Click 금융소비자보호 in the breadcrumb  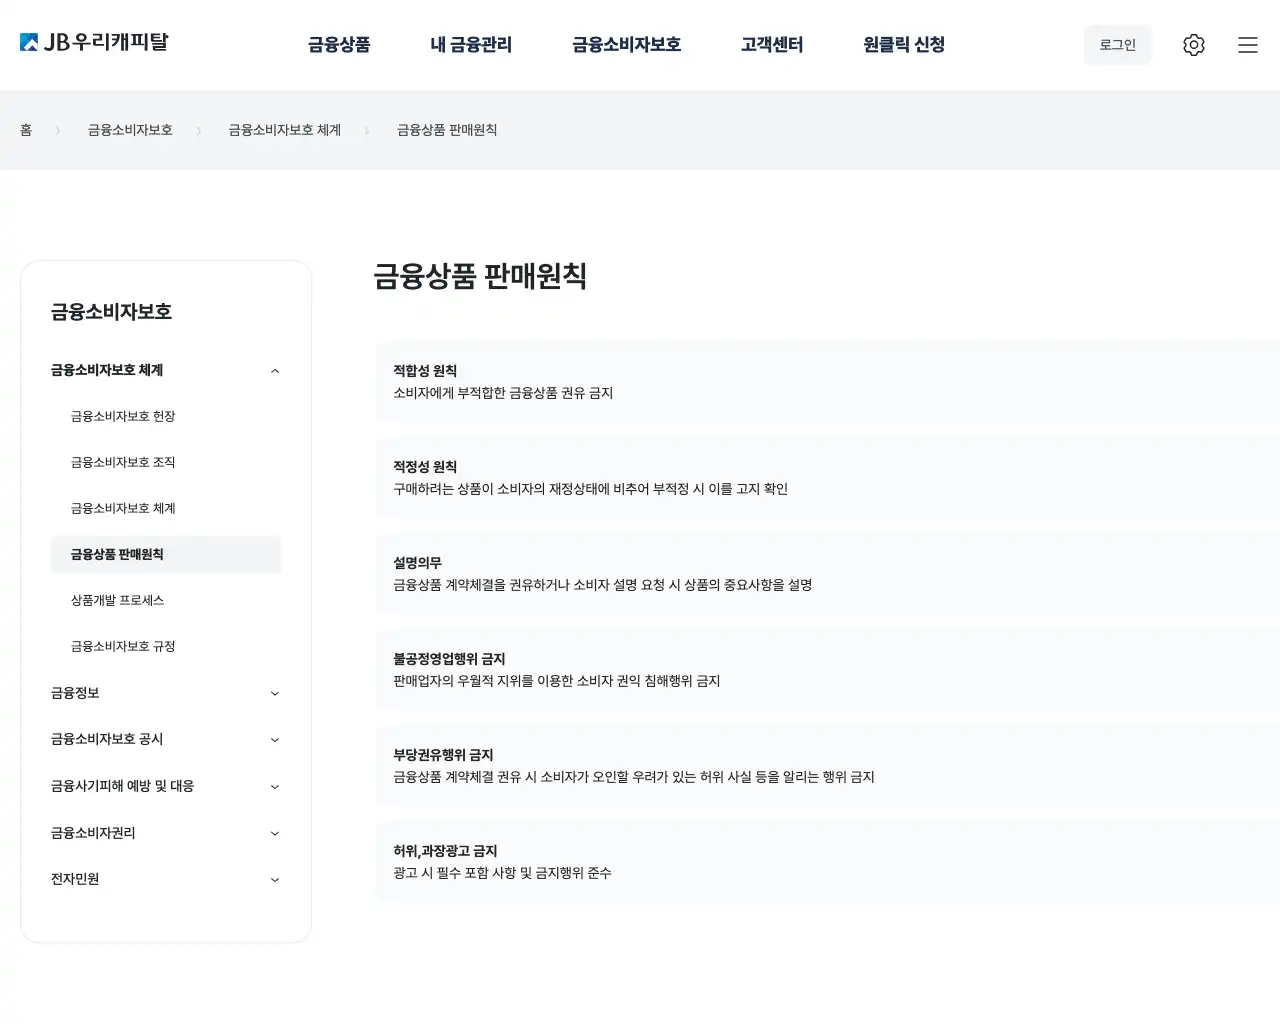(x=130, y=130)
